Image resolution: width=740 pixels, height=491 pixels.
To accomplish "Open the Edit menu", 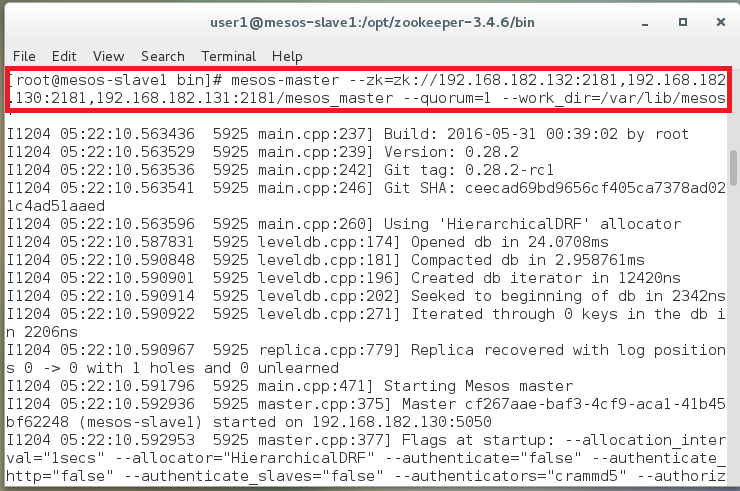I will (x=64, y=56).
